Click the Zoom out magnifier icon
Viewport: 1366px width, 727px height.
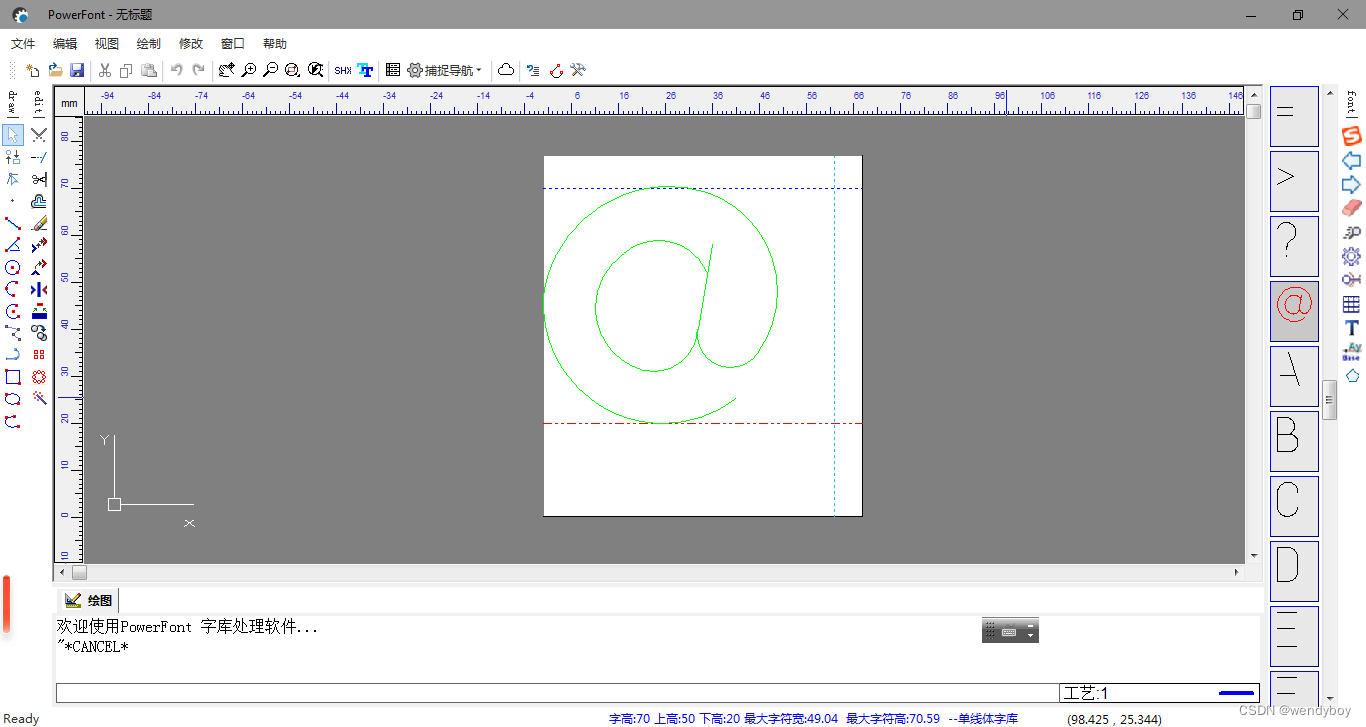tap(270, 70)
